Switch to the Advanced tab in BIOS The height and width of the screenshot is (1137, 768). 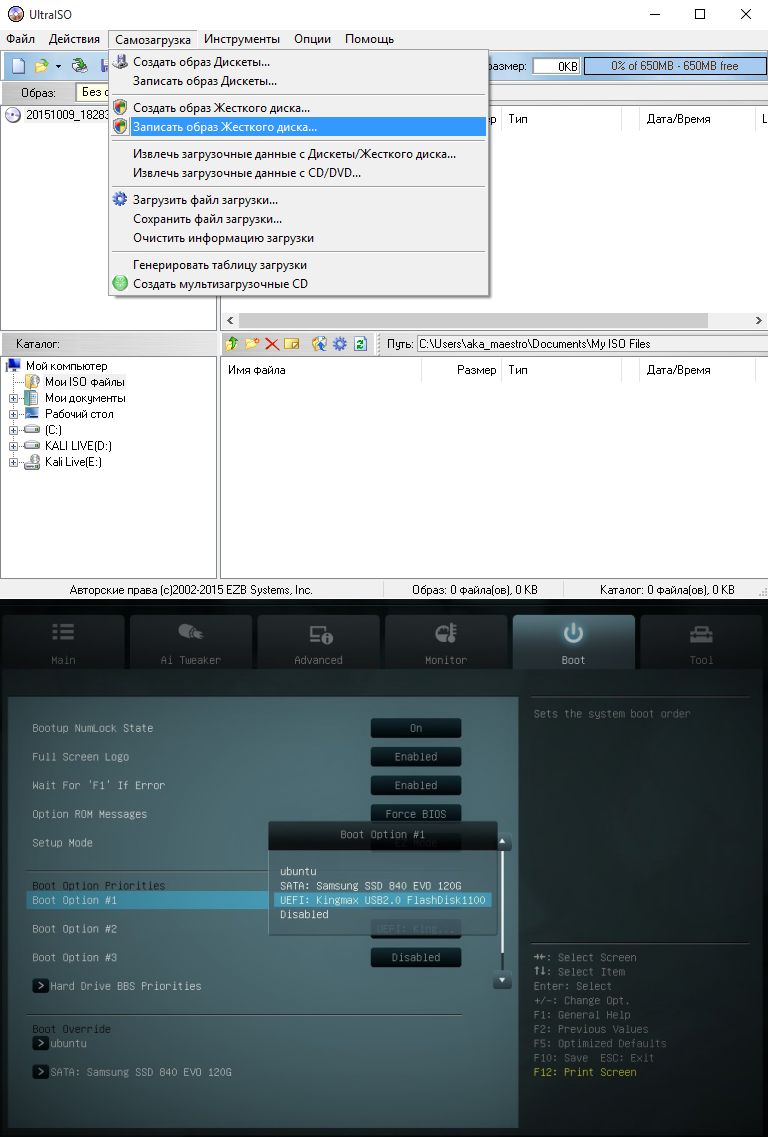tap(318, 642)
